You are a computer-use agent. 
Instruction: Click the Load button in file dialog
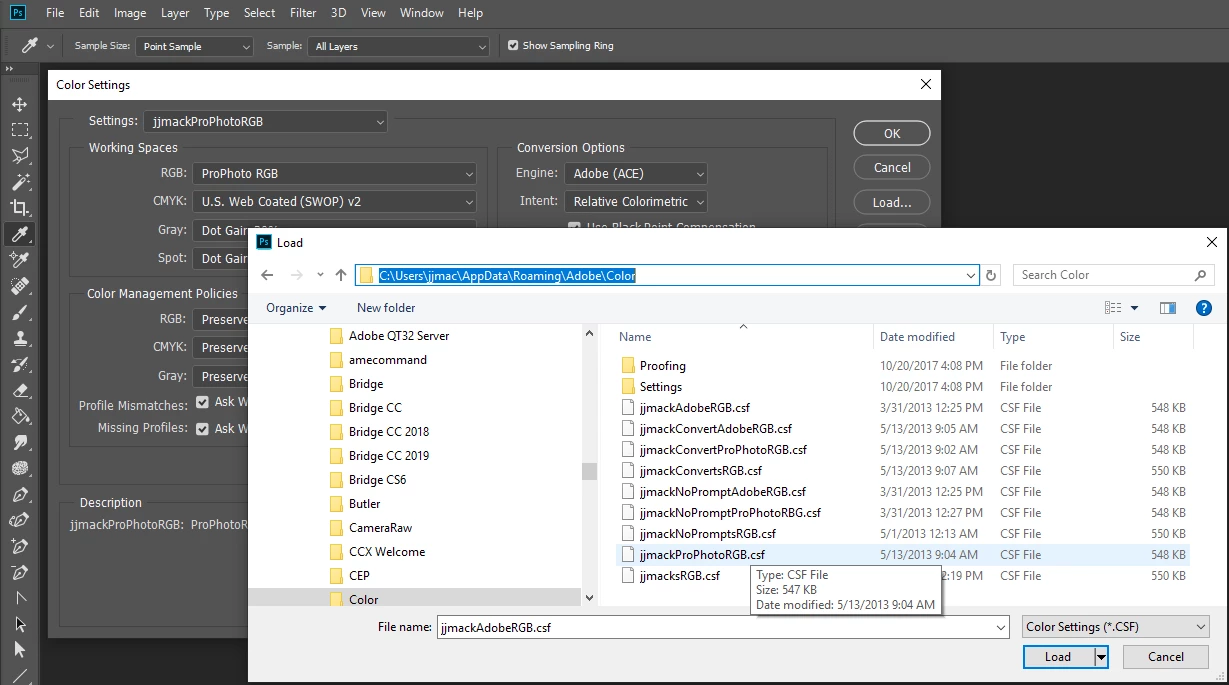click(x=1058, y=657)
